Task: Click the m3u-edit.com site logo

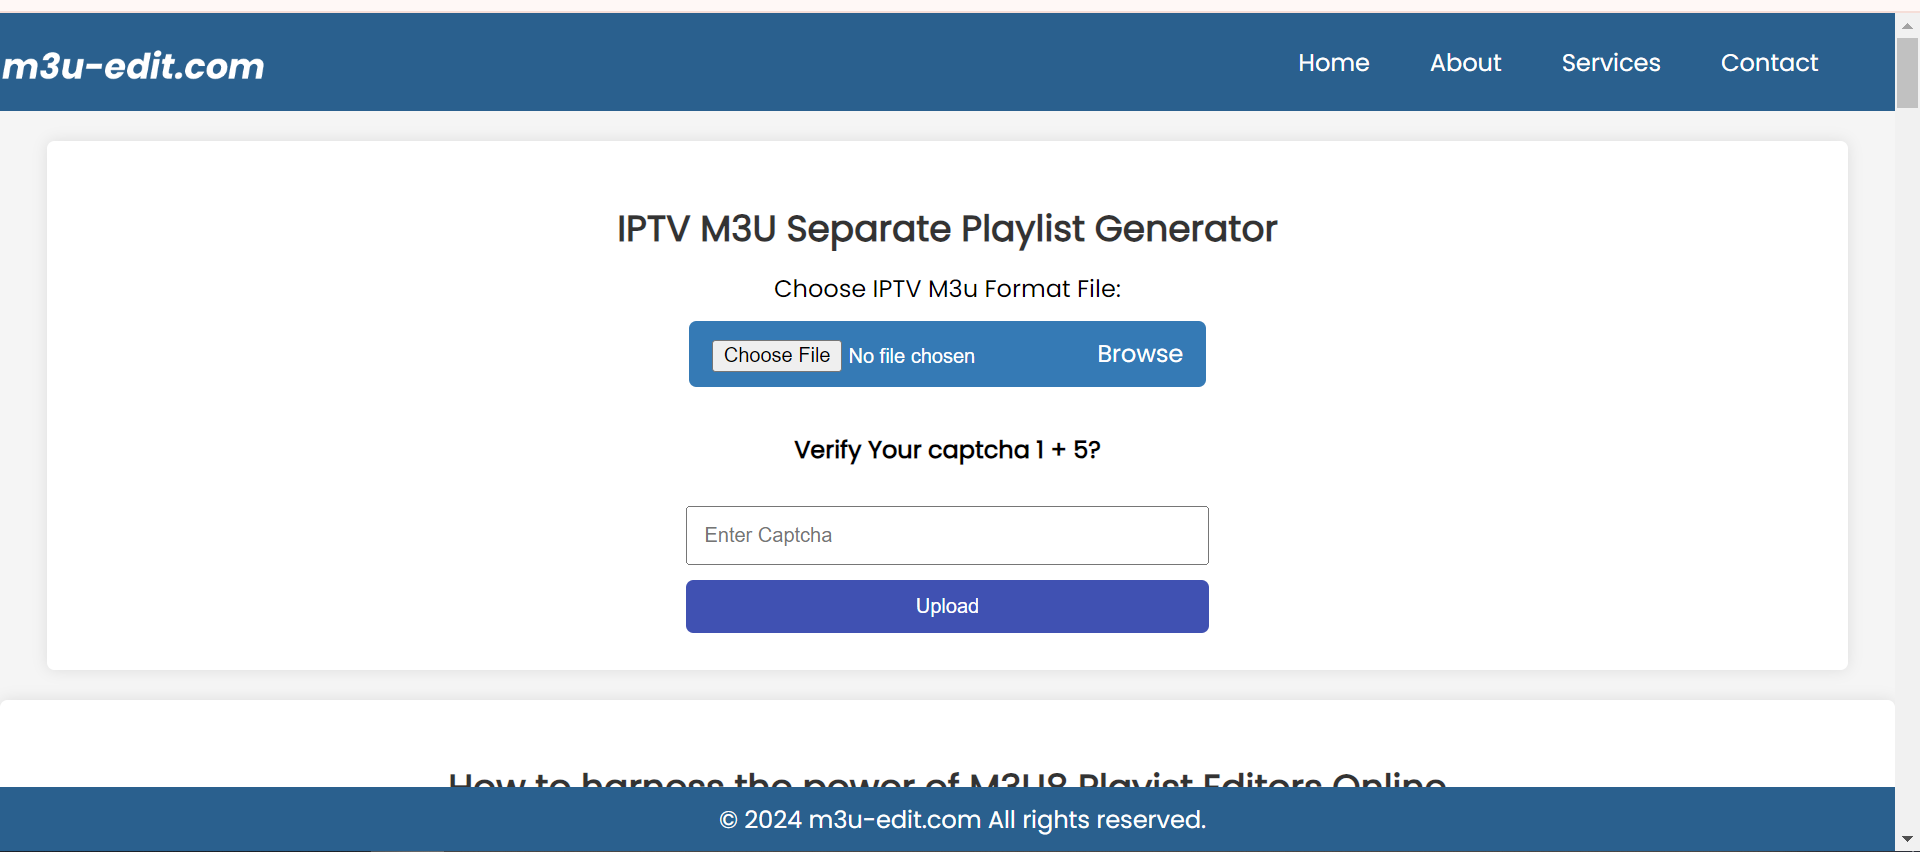Action: 134,66
